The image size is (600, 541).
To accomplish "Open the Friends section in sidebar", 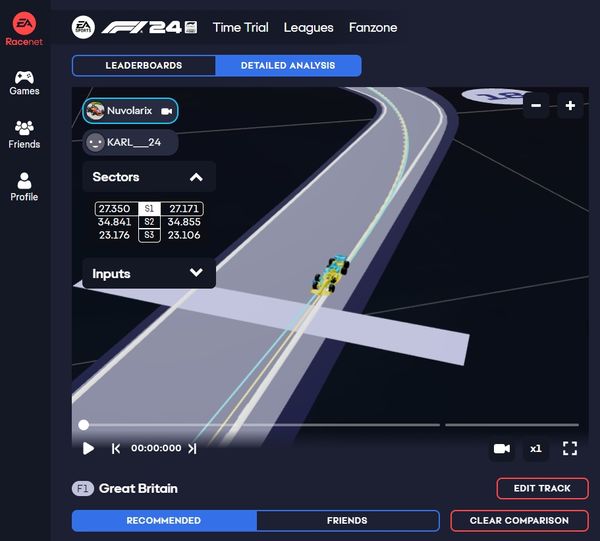I will [x=24, y=134].
